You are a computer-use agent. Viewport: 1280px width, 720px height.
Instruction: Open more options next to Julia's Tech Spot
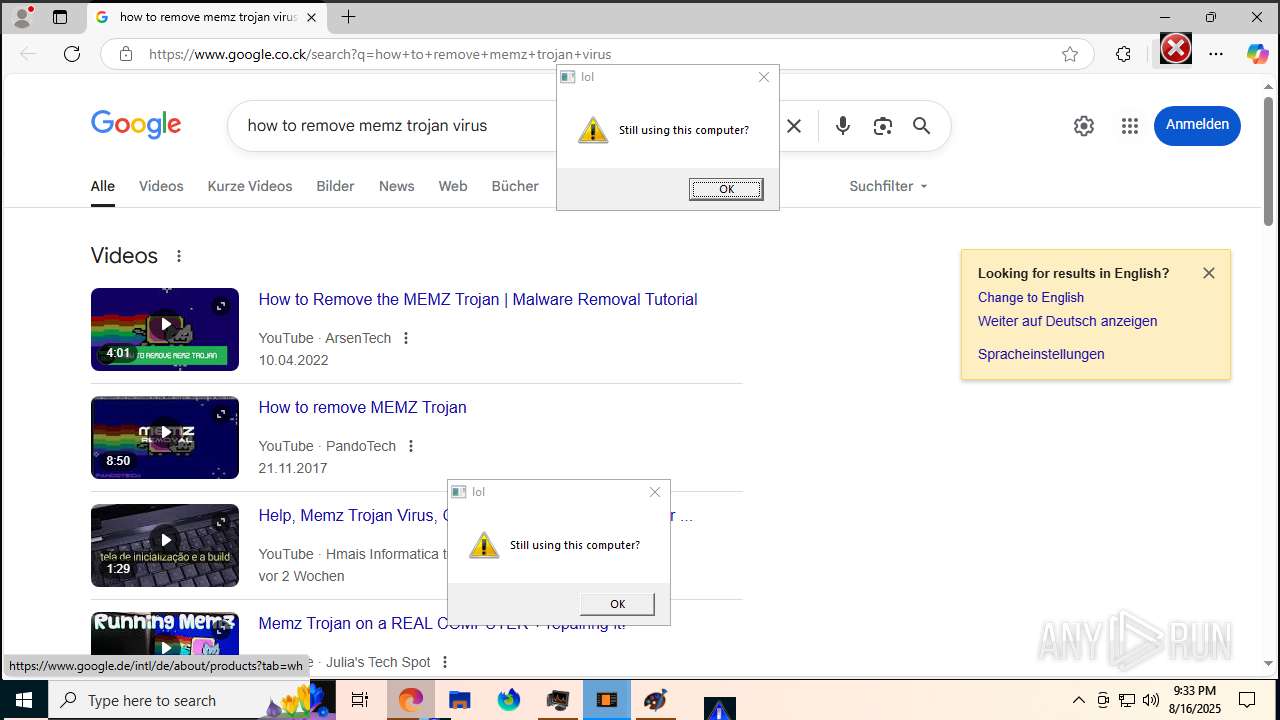tap(445, 662)
